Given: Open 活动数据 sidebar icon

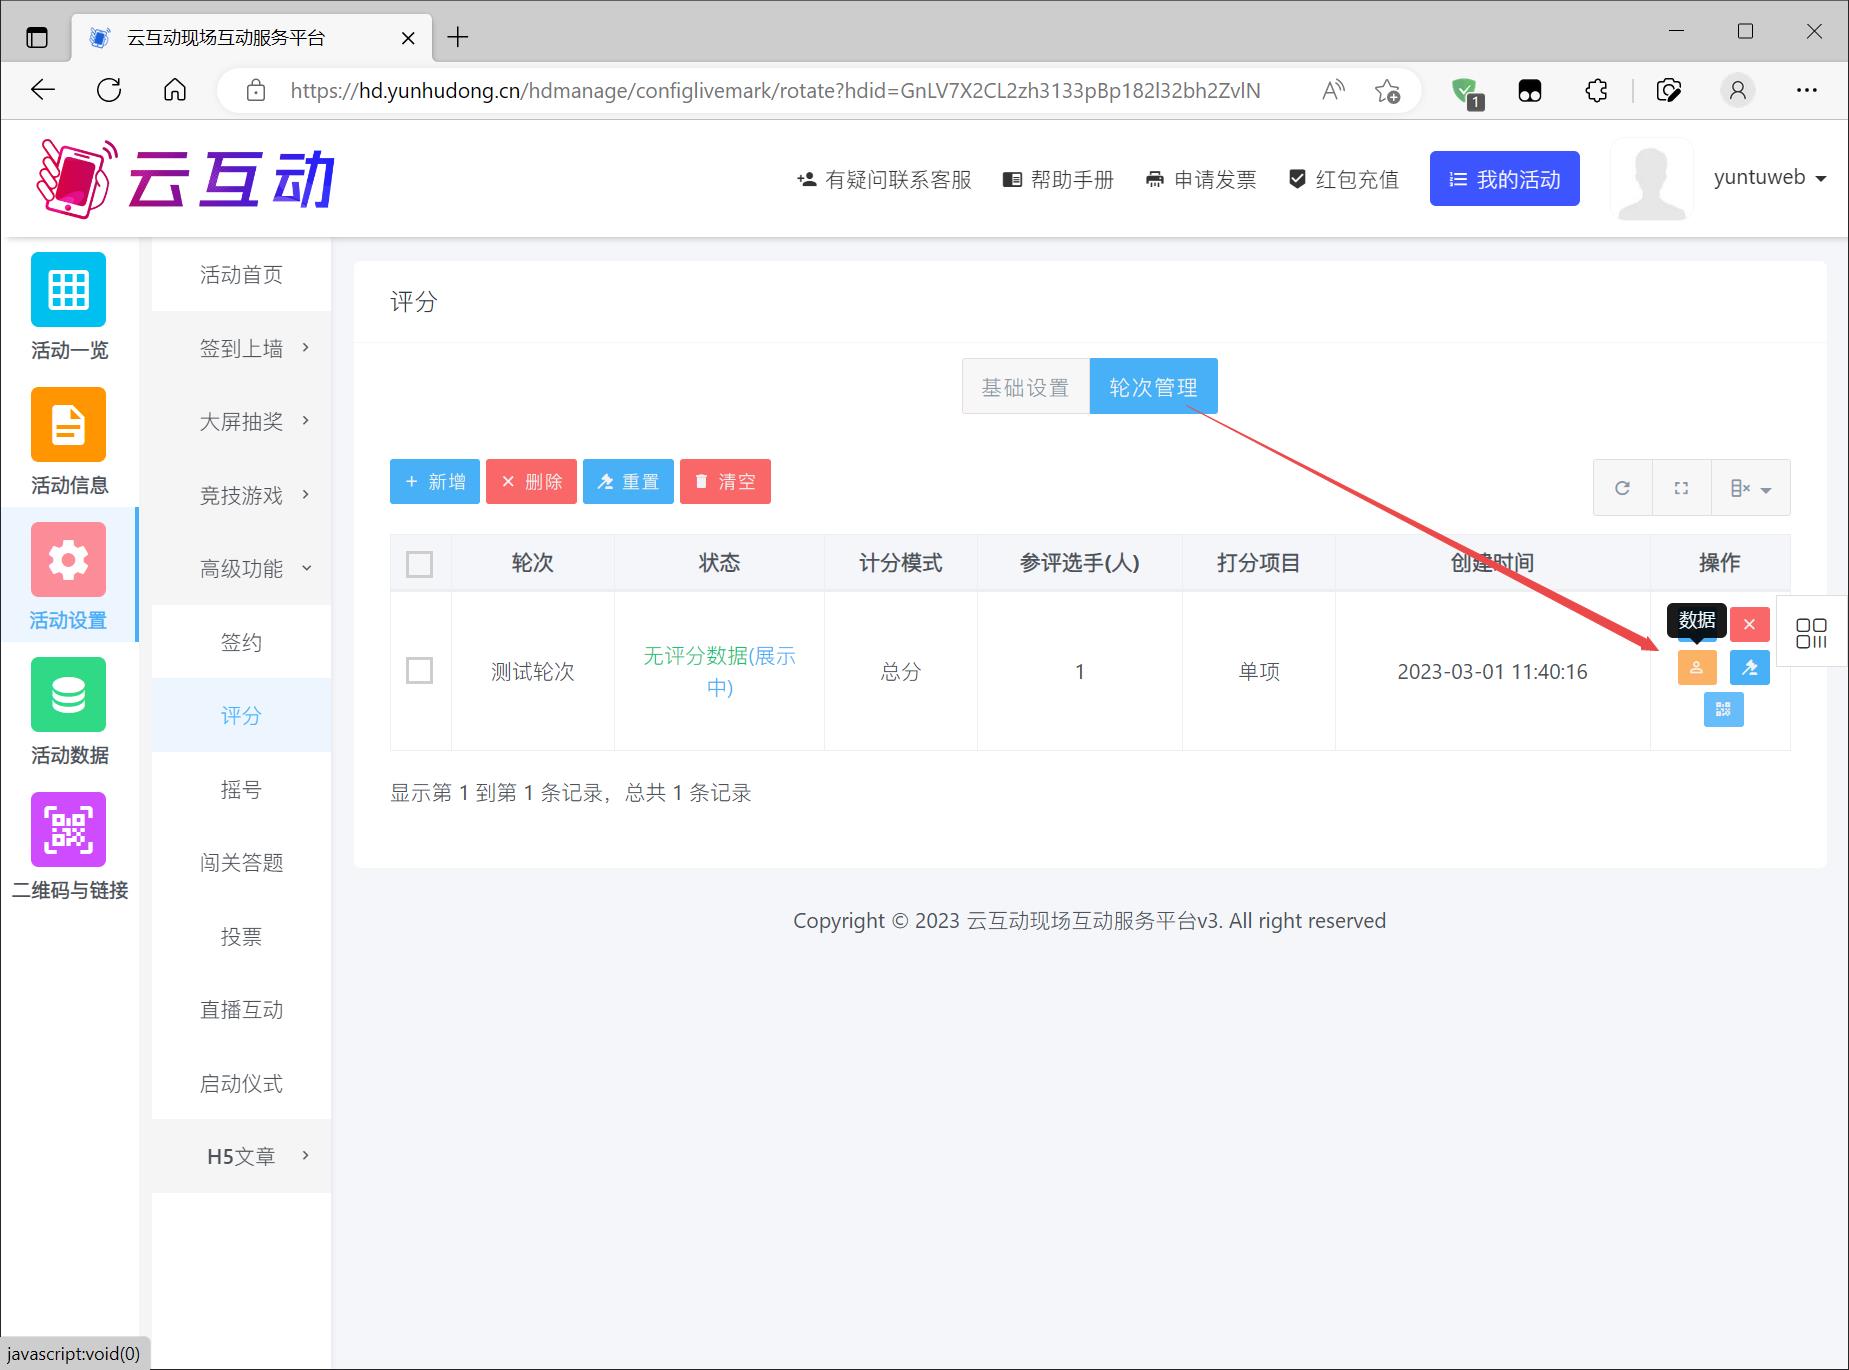Looking at the screenshot, I should tap(68, 695).
